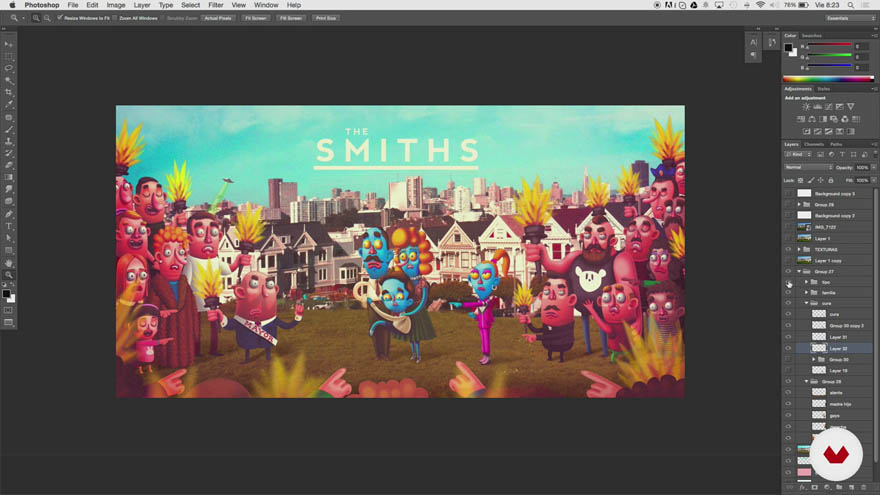Screen dimensions: 880x495
Task: Open the layer filter Kind dropdown
Action: pyautogui.click(x=798, y=154)
